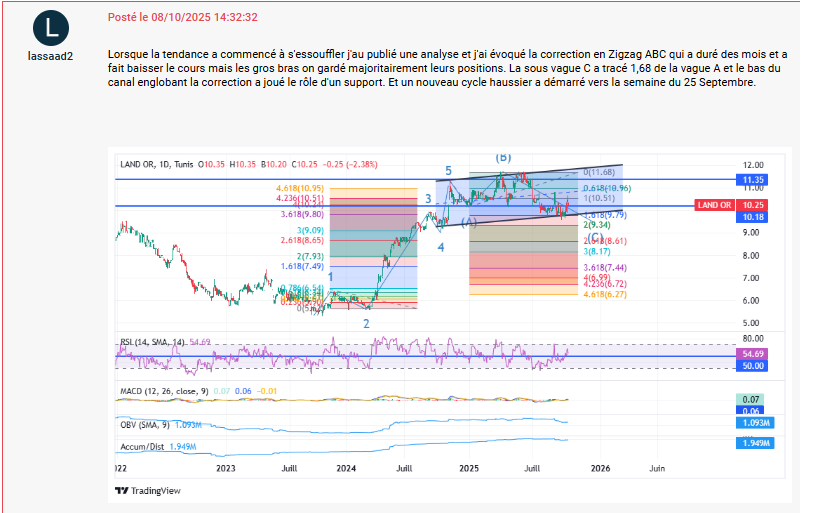This screenshot has width=819, height=513.
Task: Click the OBV 1.093M value badge
Action: click(x=752, y=422)
